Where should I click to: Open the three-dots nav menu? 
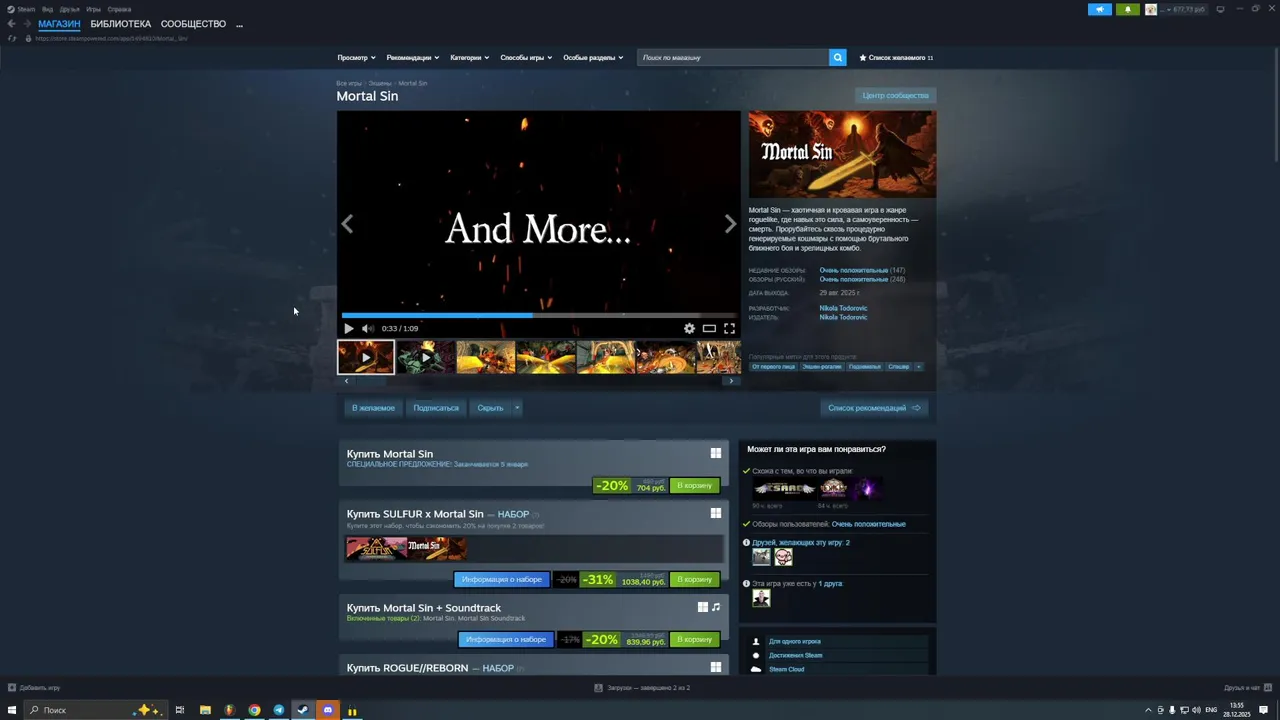coord(239,24)
